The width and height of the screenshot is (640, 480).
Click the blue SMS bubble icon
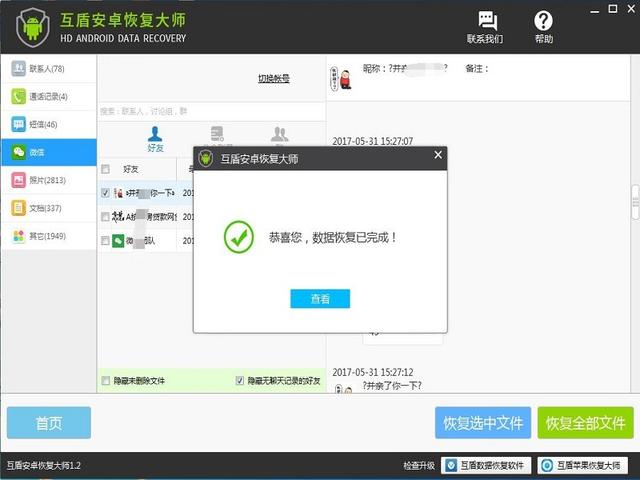(x=18, y=124)
